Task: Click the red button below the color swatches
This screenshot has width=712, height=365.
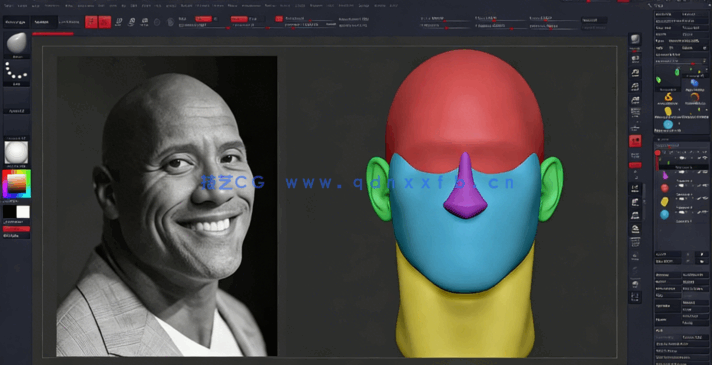Action: [x=16, y=229]
